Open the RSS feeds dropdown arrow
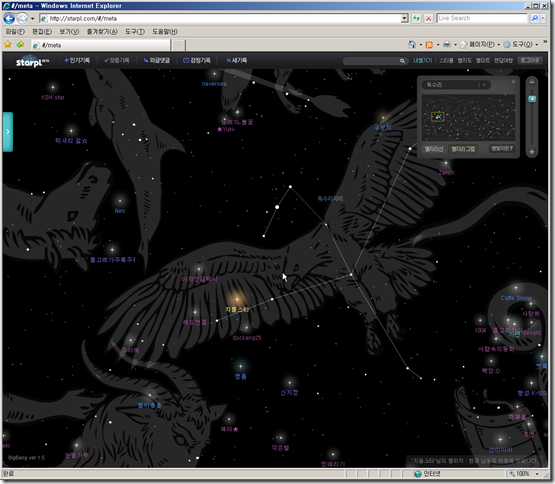This screenshot has width=555, height=484. point(438,45)
